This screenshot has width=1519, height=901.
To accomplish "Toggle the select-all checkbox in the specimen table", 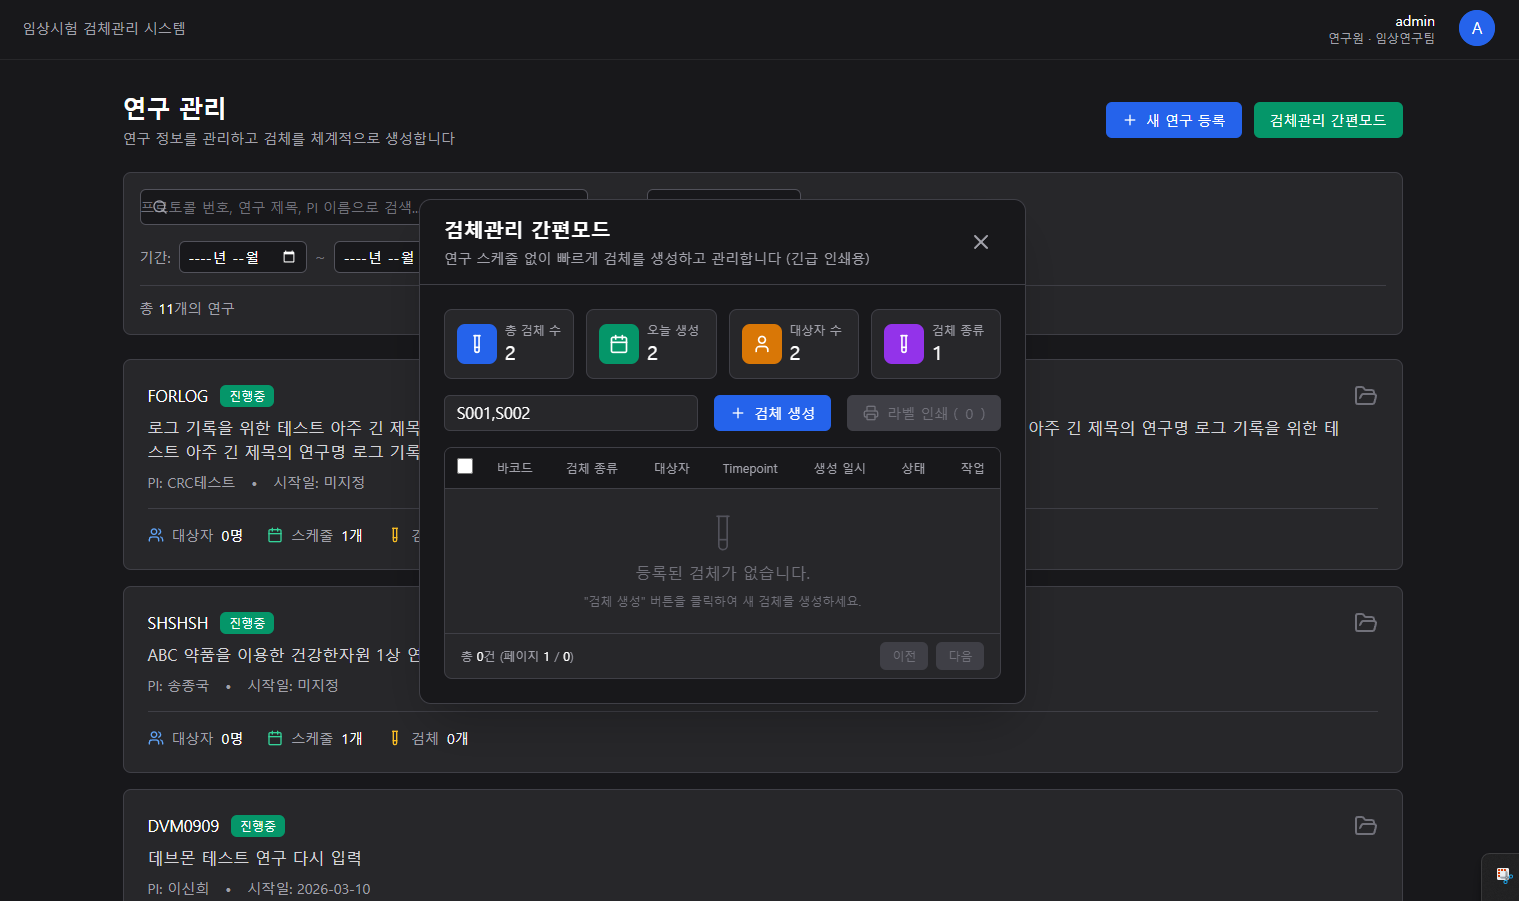I will pyautogui.click(x=465, y=467).
